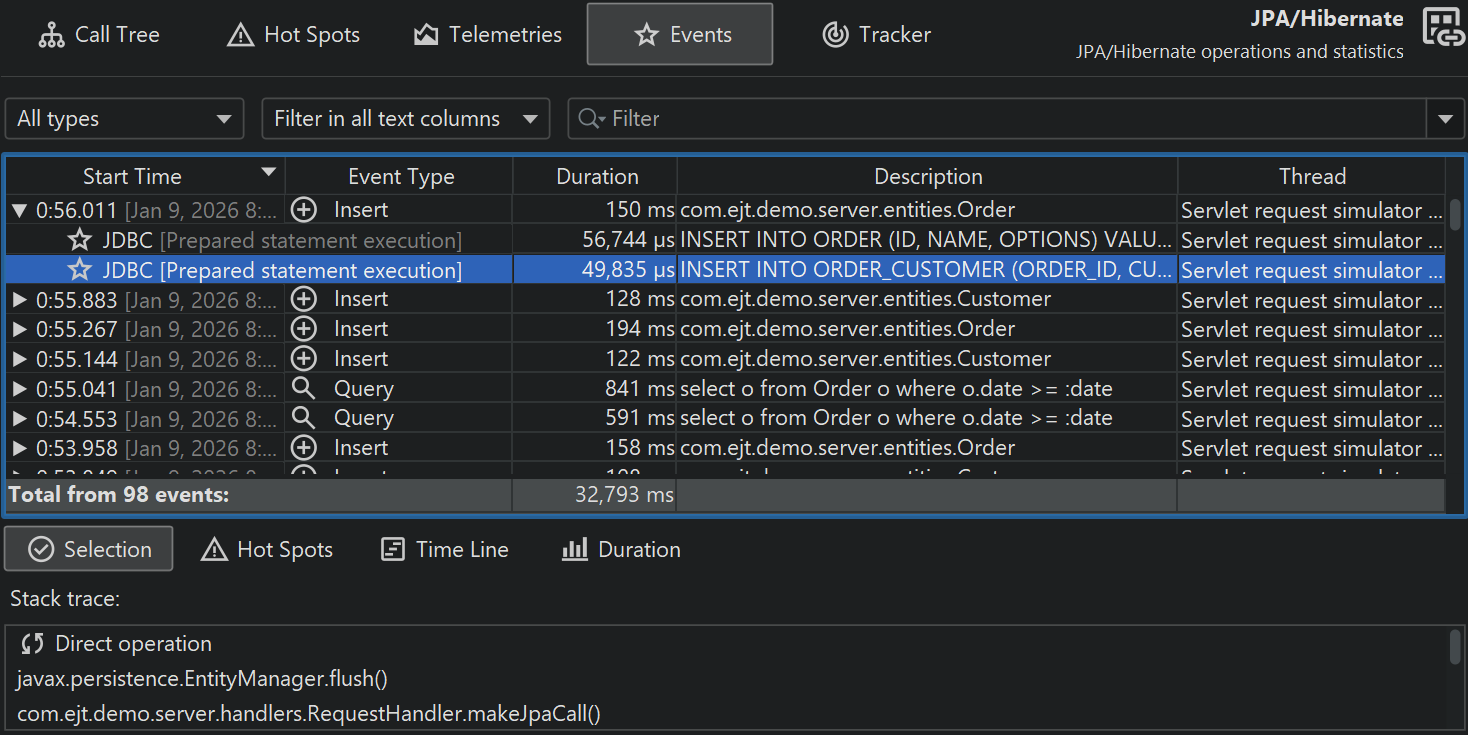1468x735 pixels.
Task: Click the magnifier icon in Filter field
Action: [590, 119]
